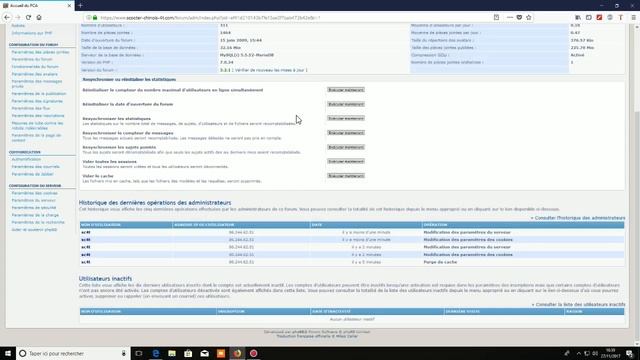Open Paramètres de la publication sidebar link
The width and height of the screenshot is (640, 360).
point(39,93)
